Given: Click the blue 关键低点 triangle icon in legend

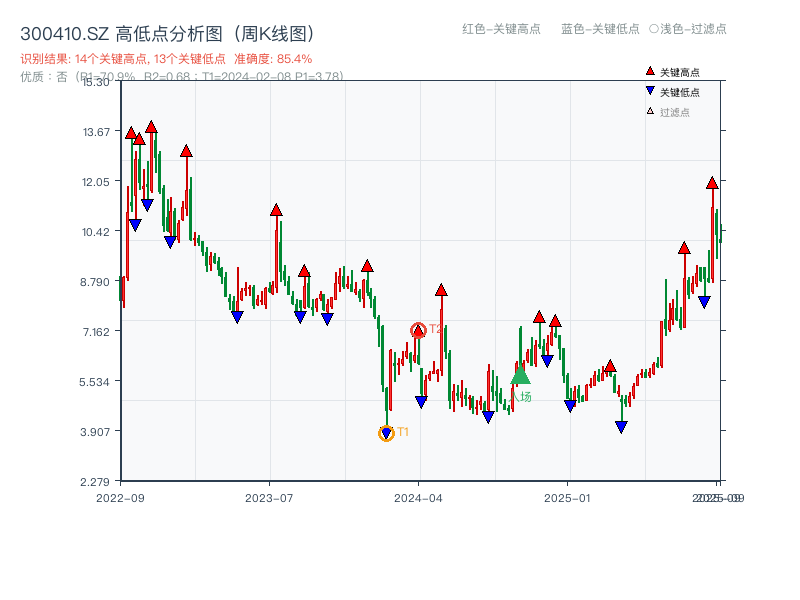Looking at the screenshot, I should pyautogui.click(x=648, y=88).
